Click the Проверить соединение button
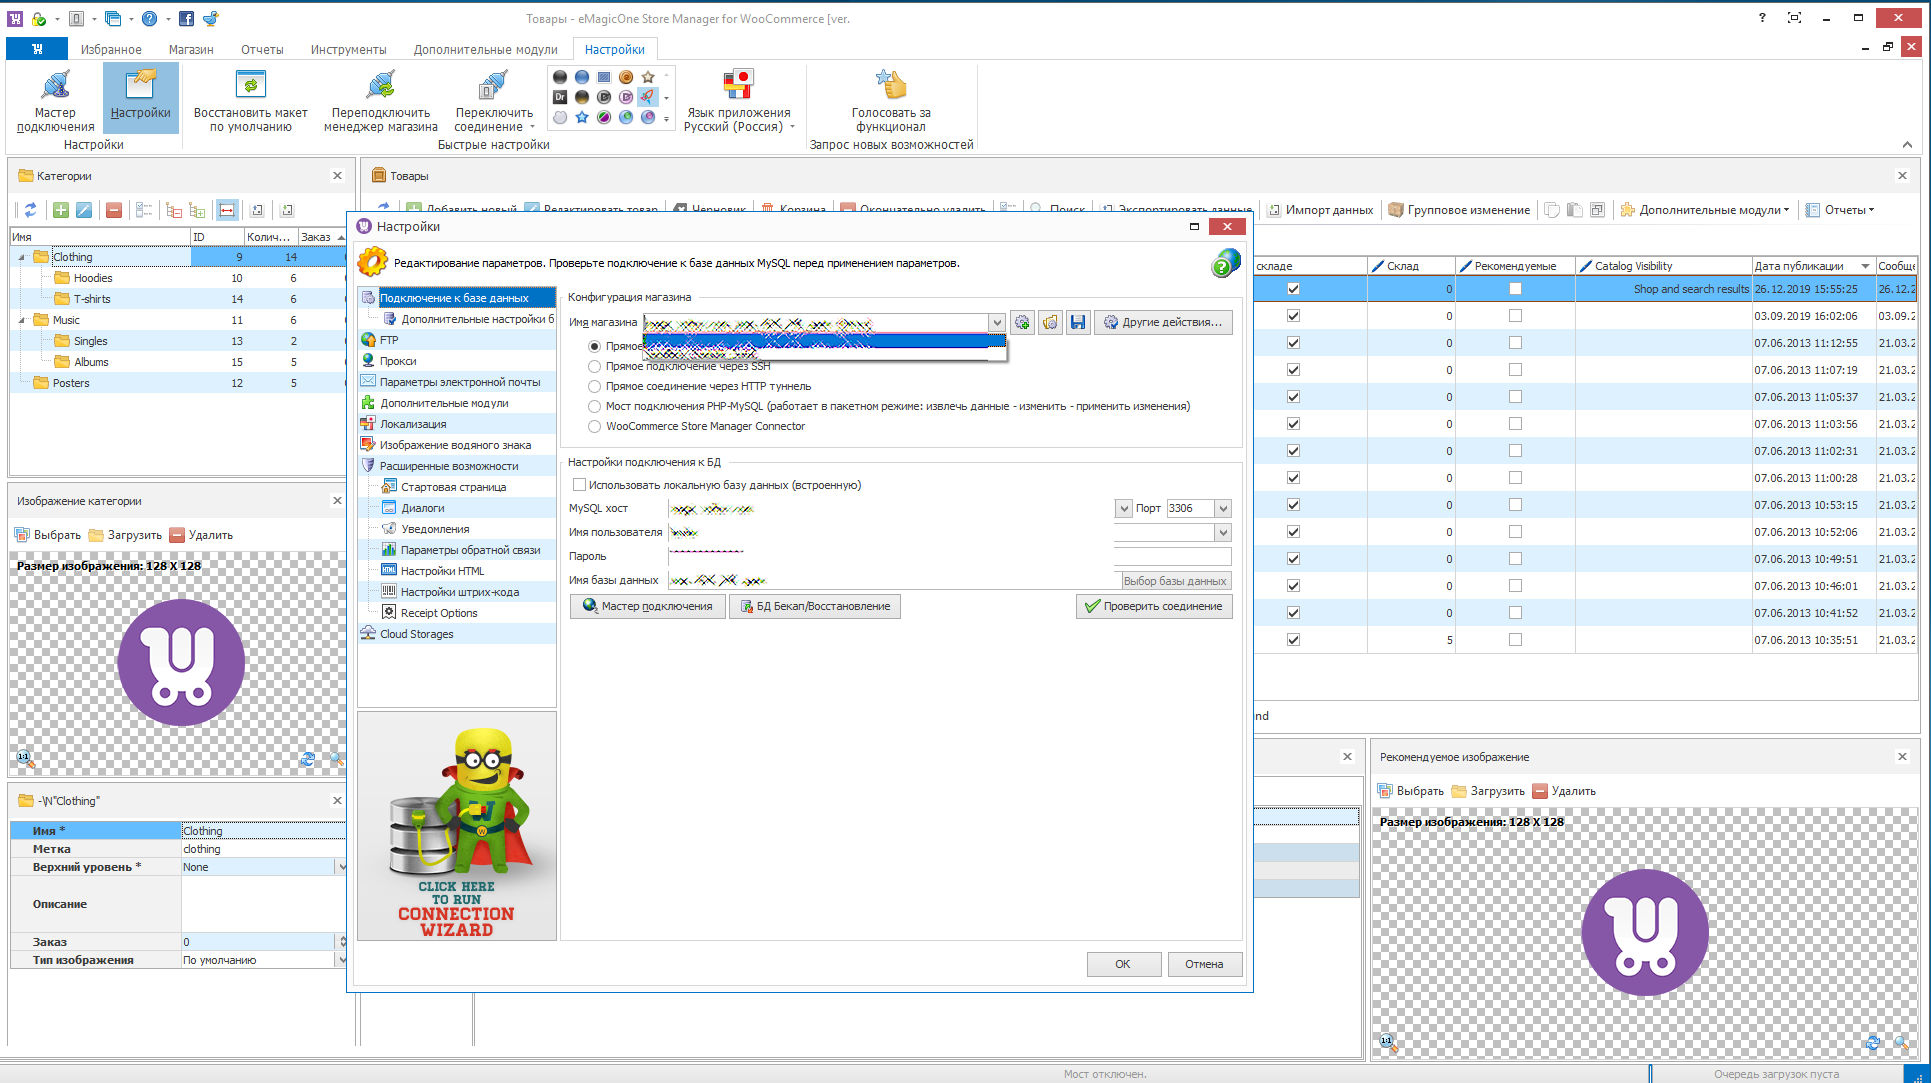 pyautogui.click(x=1153, y=606)
